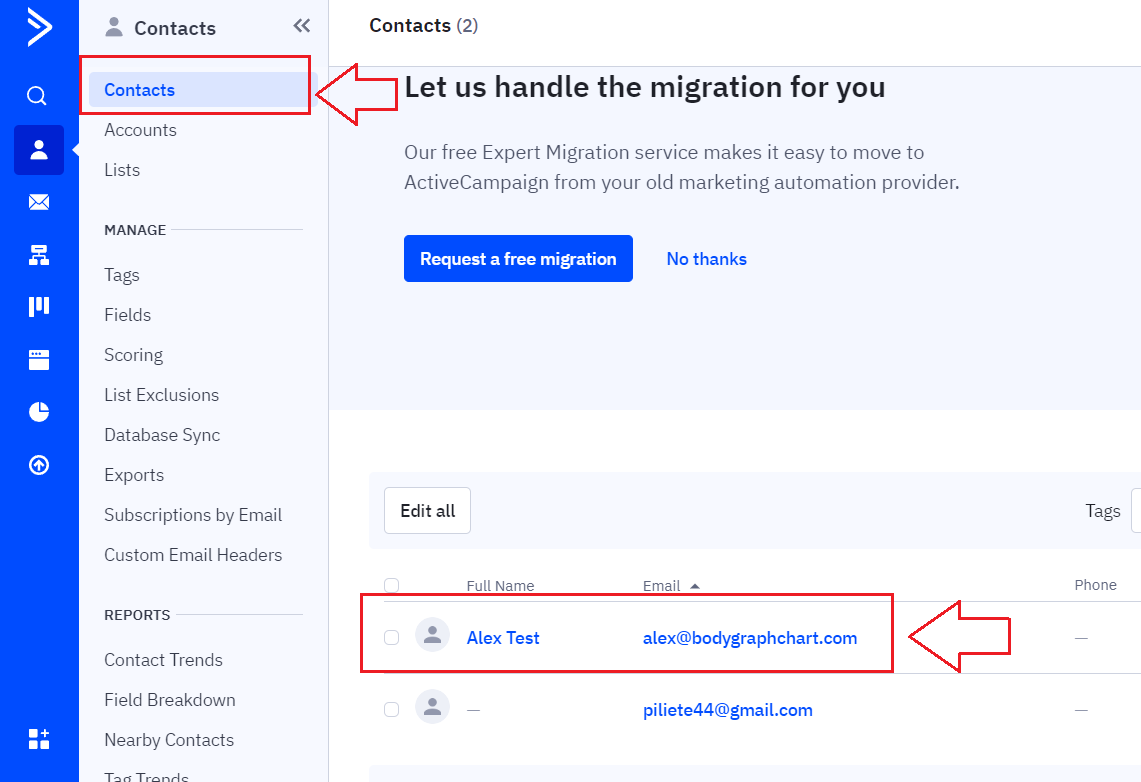The height and width of the screenshot is (782, 1141).
Task: Click Alex Test's avatar icon
Action: 432,635
